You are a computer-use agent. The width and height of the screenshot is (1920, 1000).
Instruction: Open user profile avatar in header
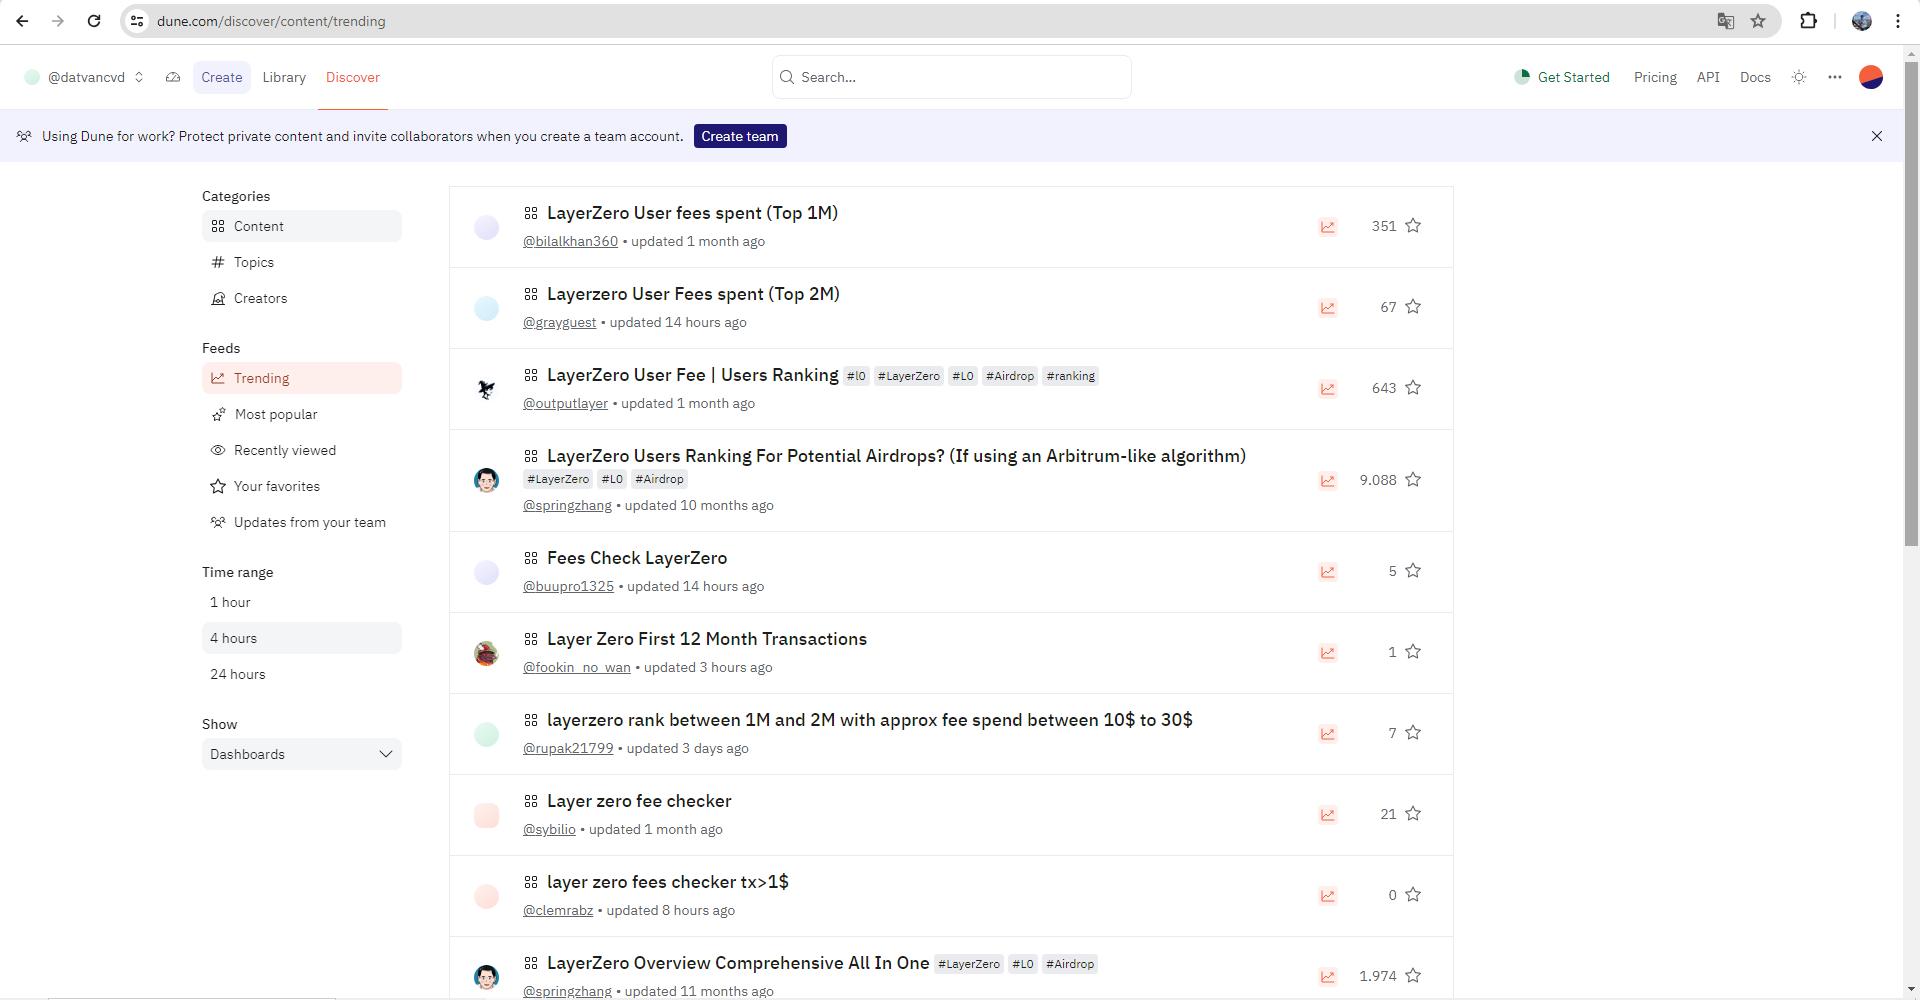click(x=1871, y=77)
